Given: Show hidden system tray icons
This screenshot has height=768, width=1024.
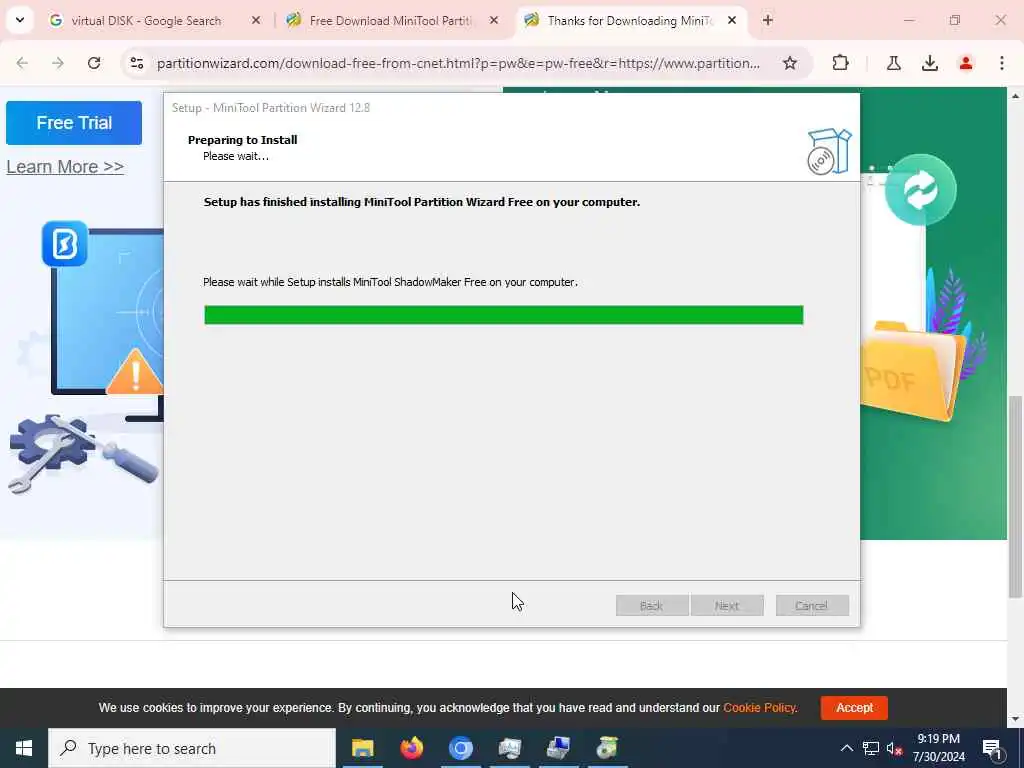Looking at the screenshot, I should pyautogui.click(x=846, y=748).
